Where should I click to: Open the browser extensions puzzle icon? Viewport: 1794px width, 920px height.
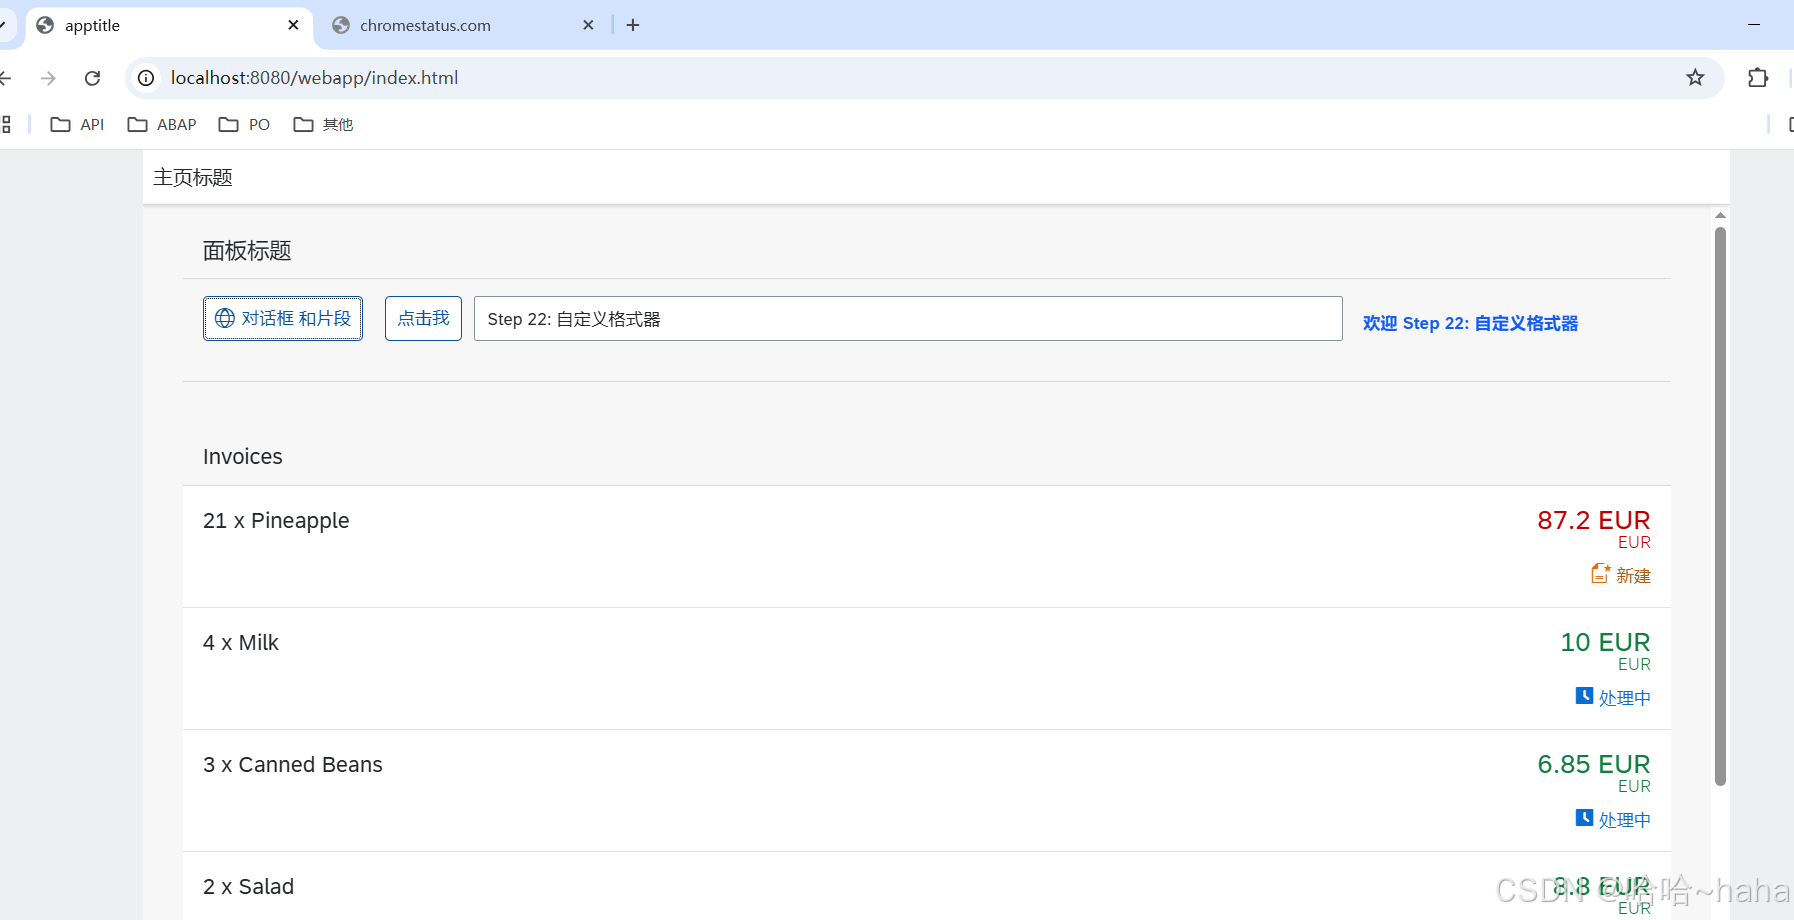tap(1758, 77)
